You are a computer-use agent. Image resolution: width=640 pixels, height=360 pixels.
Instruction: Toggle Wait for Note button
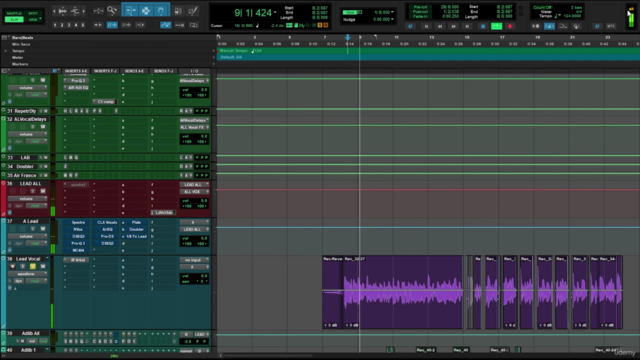coord(536,26)
